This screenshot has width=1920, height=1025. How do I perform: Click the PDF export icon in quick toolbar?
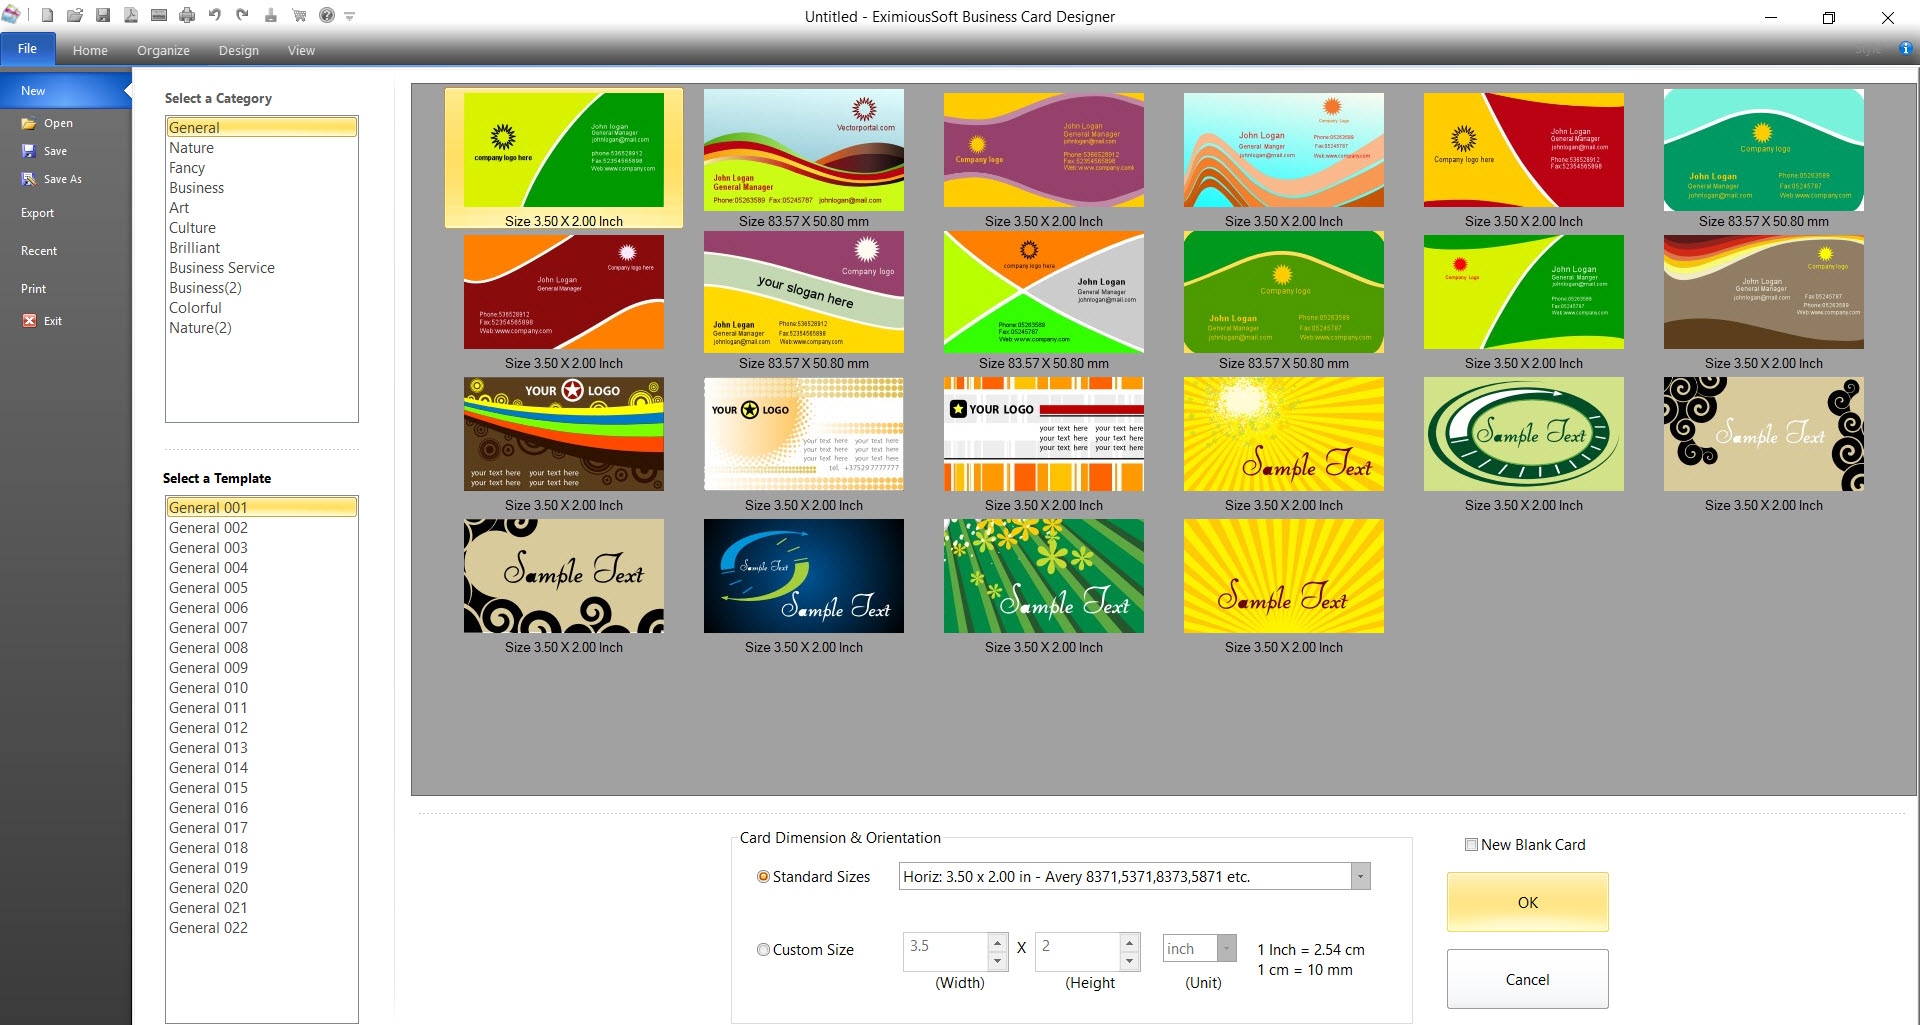pyautogui.click(x=131, y=16)
